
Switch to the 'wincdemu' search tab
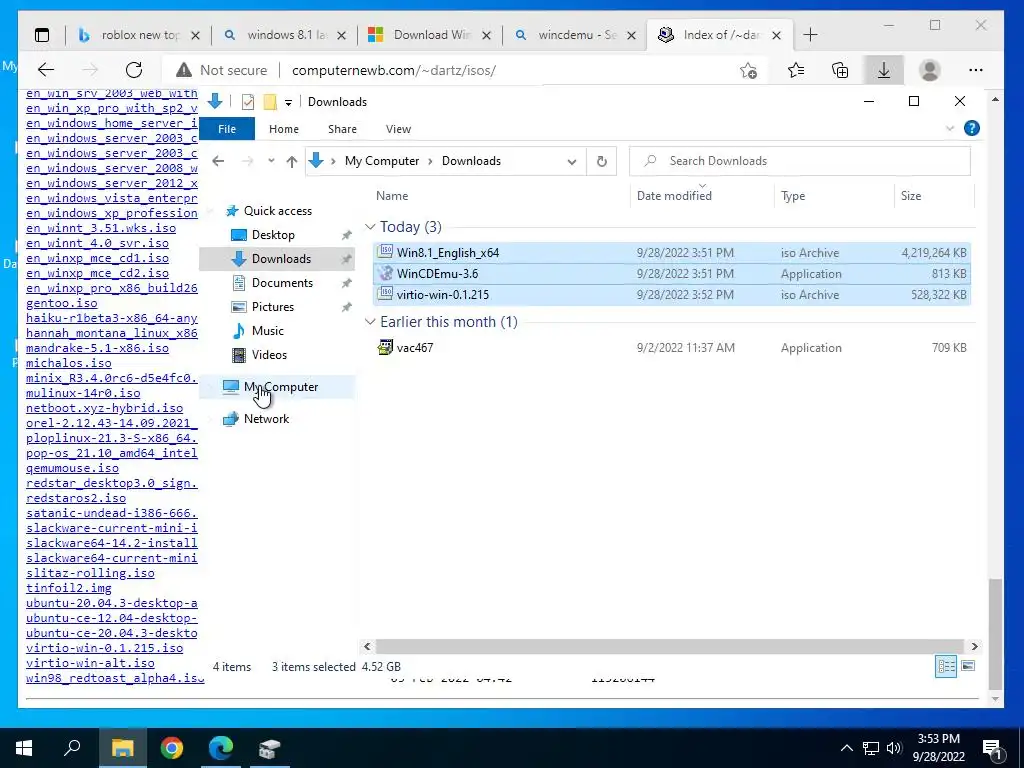tap(576, 35)
